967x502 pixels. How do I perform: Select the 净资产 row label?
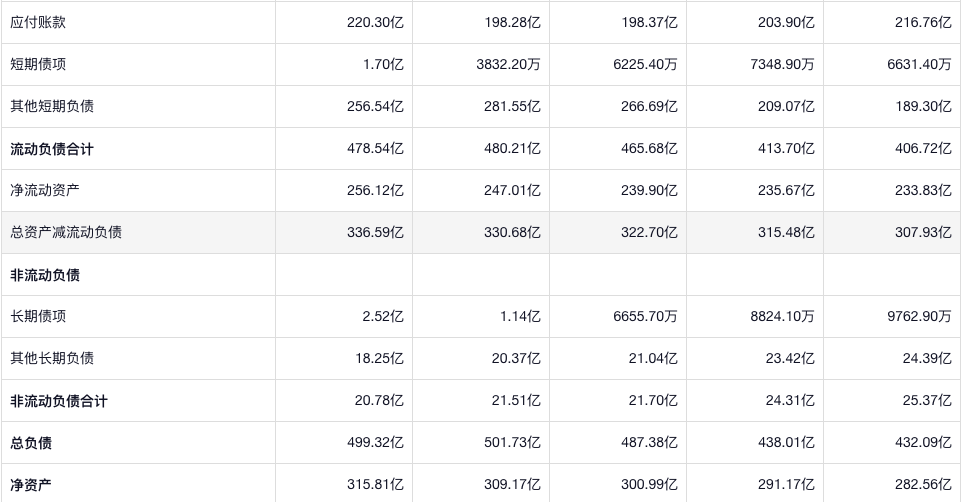point(31,485)
